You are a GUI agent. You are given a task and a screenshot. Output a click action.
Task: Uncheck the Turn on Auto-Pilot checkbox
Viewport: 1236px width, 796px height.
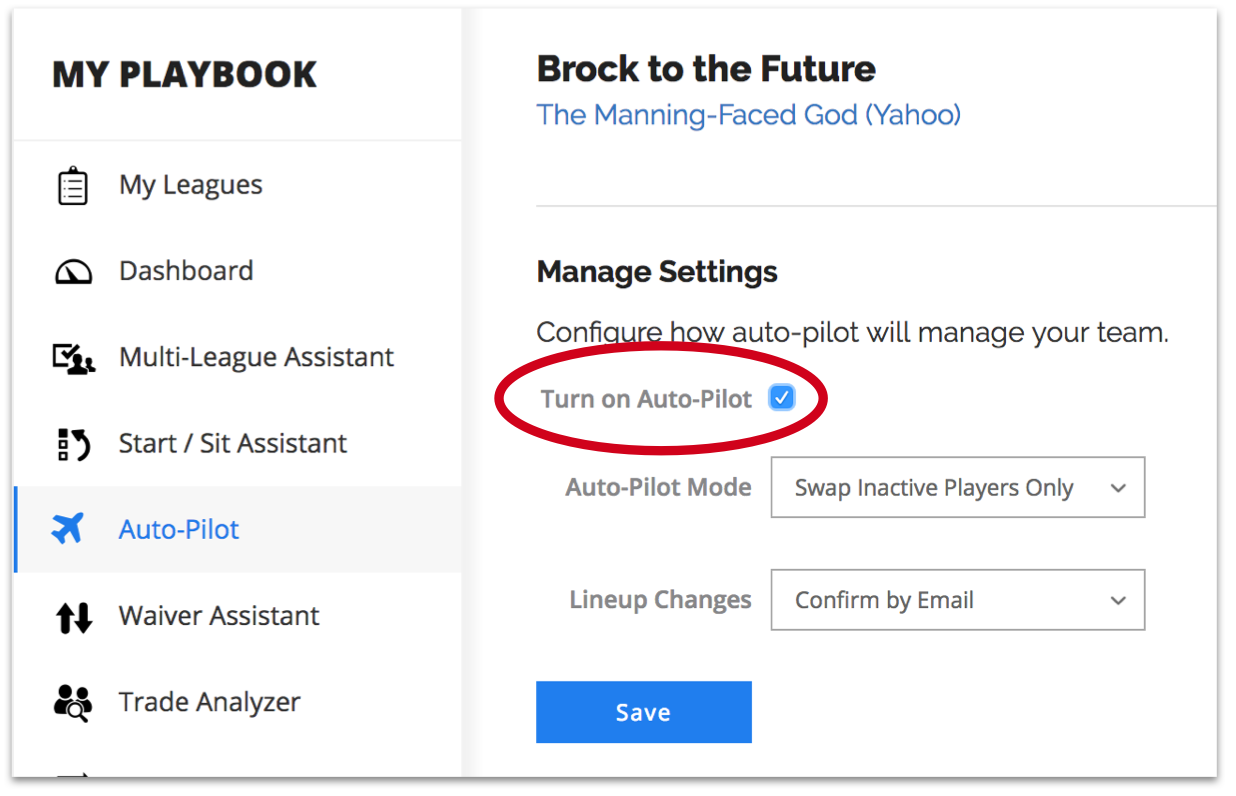(781, 398)
